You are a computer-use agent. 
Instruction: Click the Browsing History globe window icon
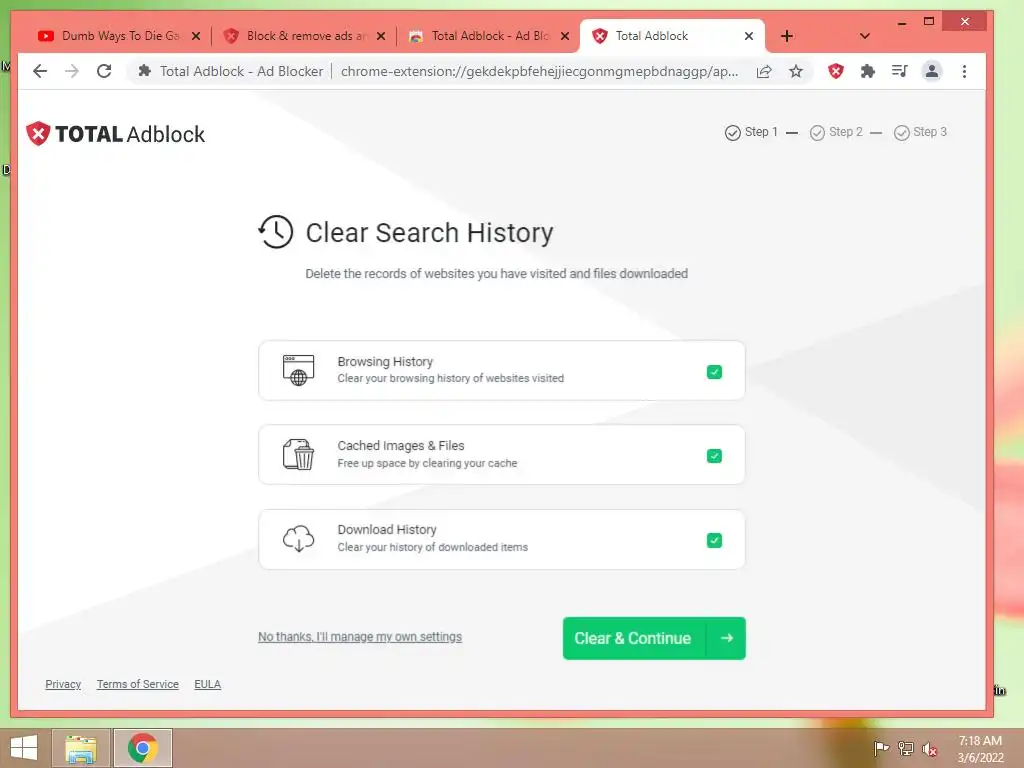click(x=298, y=370)
